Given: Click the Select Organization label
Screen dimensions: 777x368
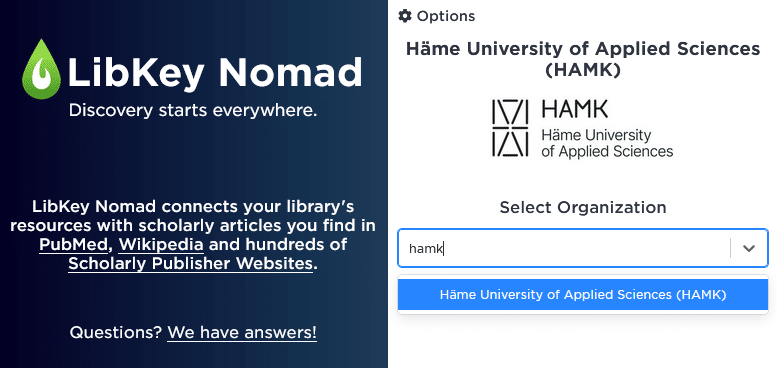Looking at the screenshot, I should [583, 207].
